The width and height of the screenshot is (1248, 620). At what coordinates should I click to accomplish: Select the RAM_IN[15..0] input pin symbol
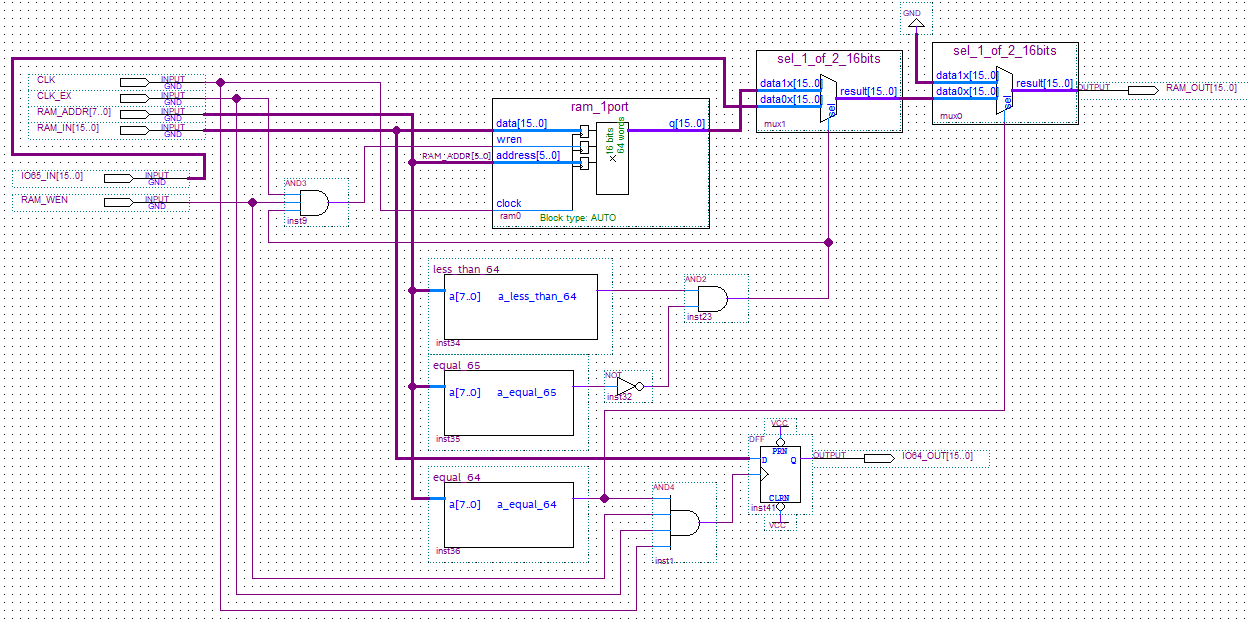[134, 130]
